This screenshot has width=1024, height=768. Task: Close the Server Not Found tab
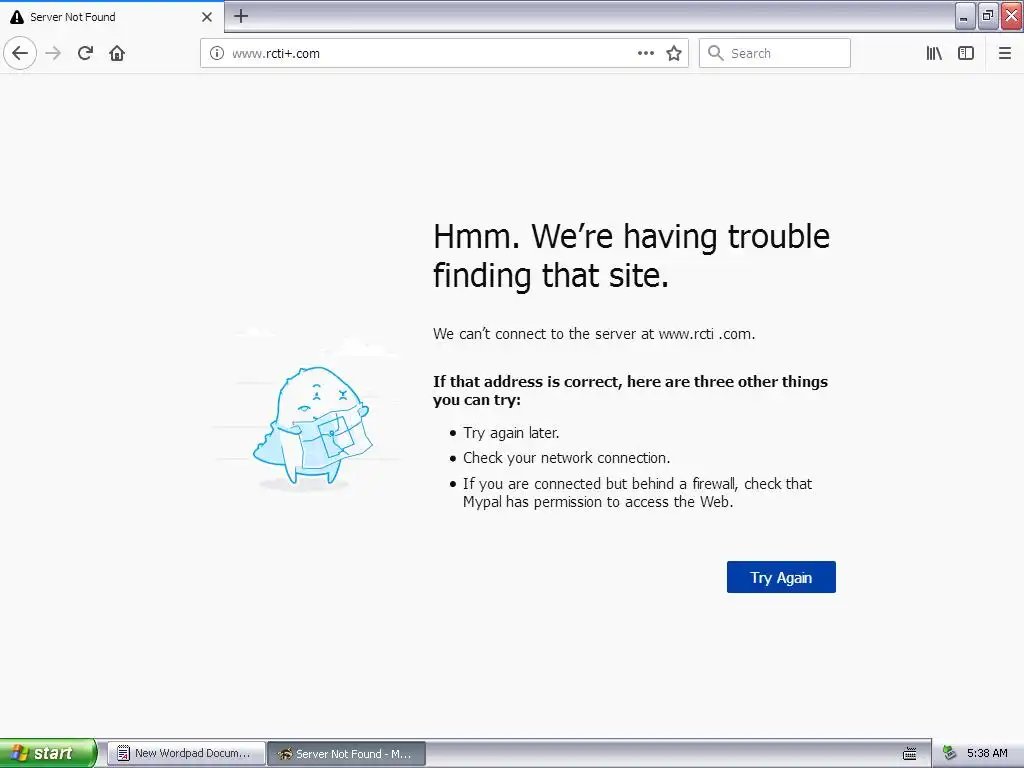point(207,17)
